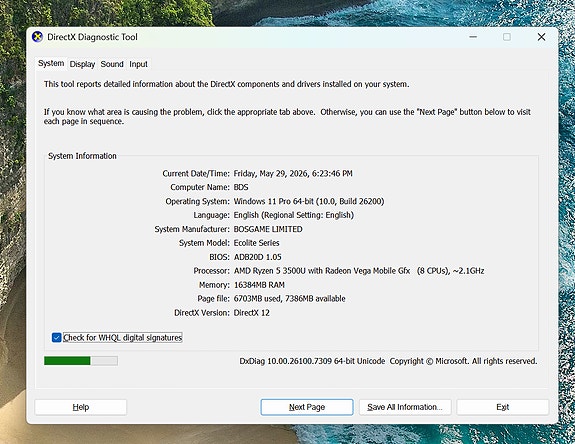Viewport: 575px width, 444px height.
Task: Click the Computer Name label
Action: pyautogui.click(x=200, y=187)
